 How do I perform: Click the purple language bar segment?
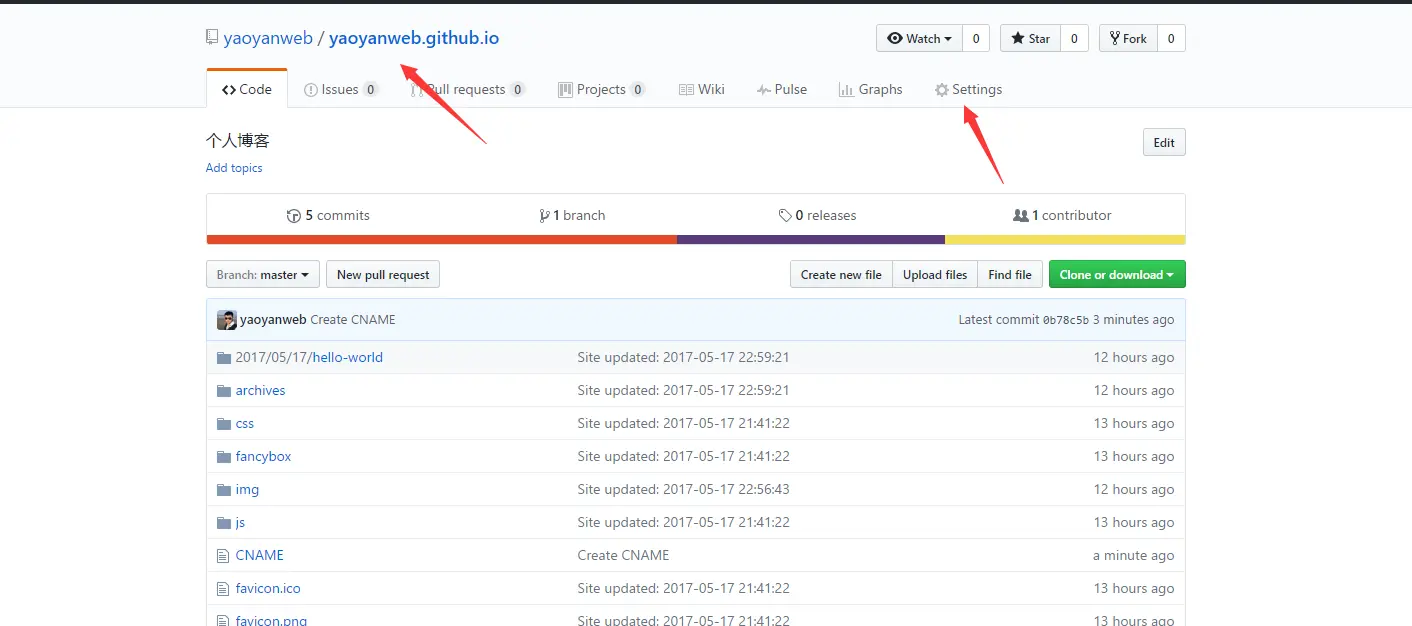point(811,240)
